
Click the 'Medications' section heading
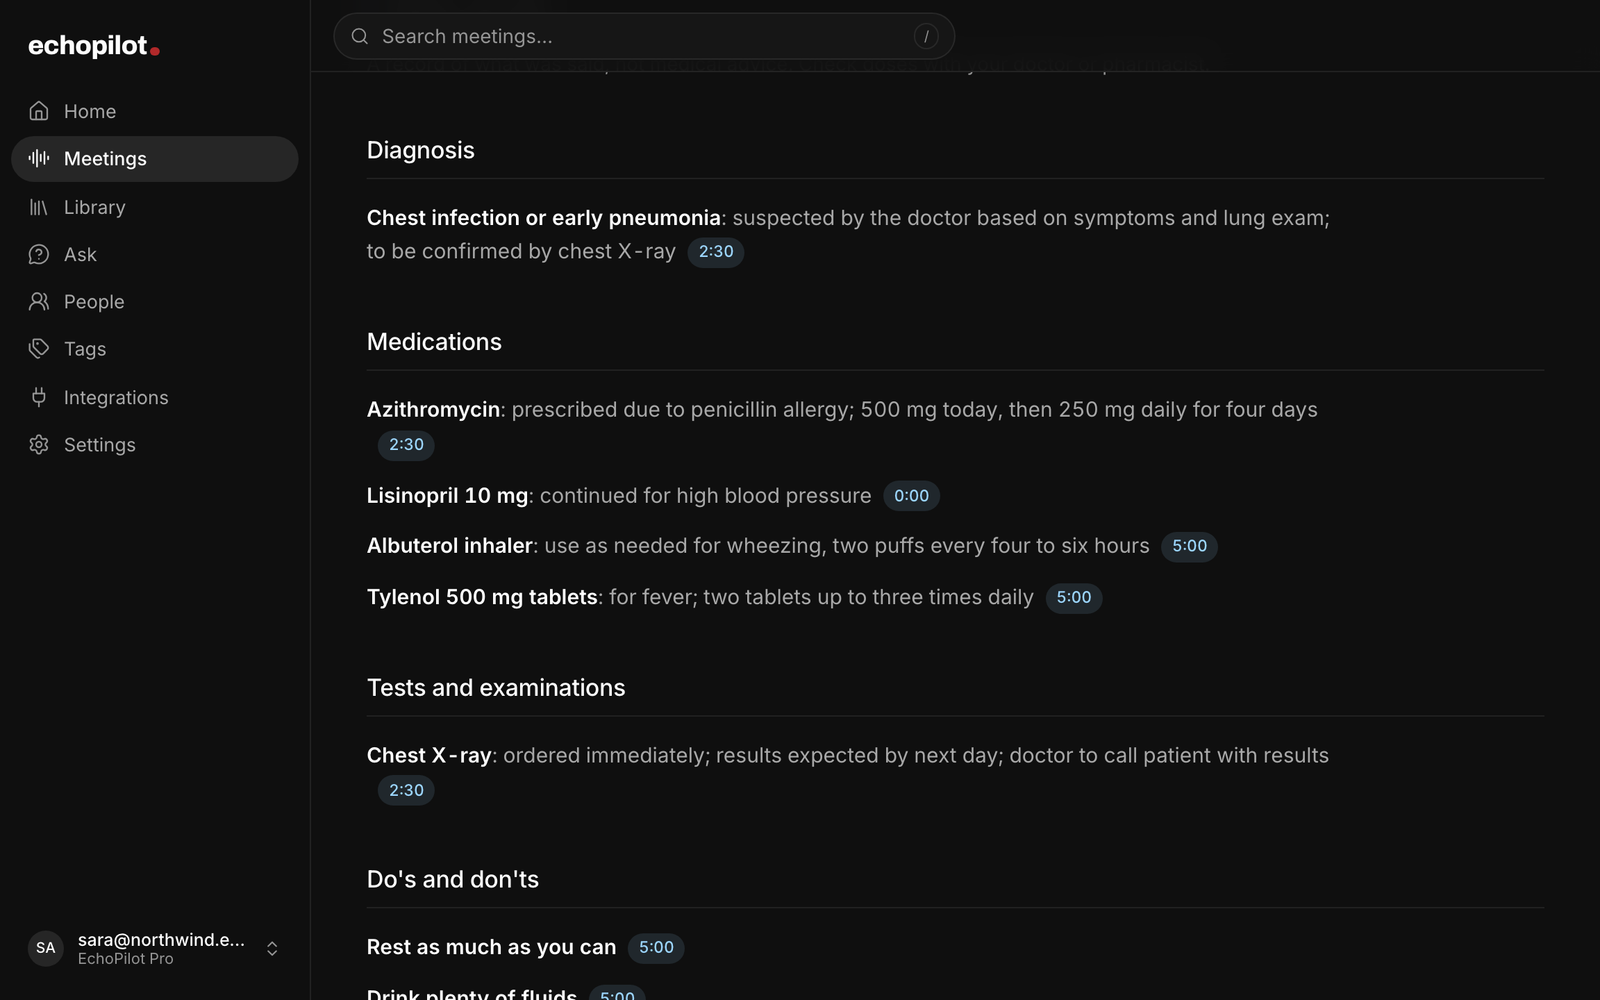coord(434,342)
